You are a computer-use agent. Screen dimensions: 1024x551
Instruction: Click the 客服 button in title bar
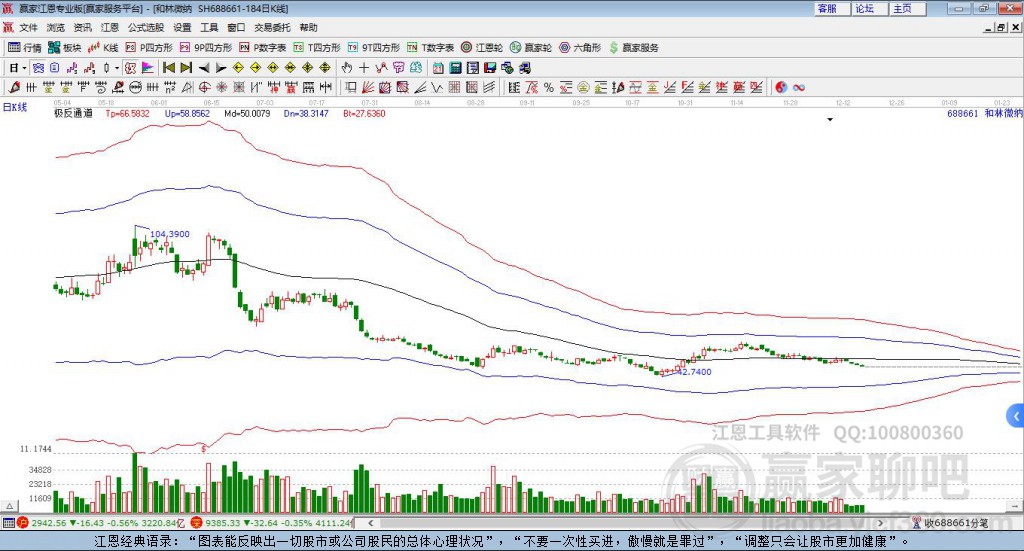point(832,8)
